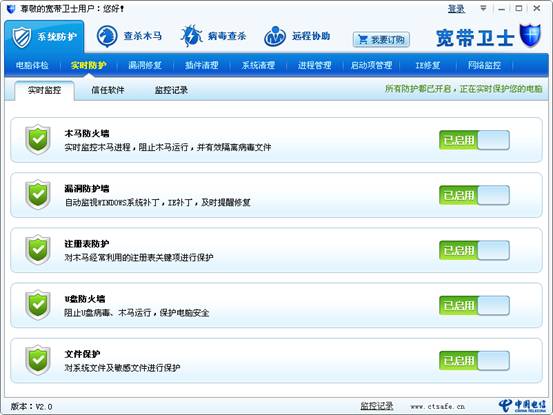Select the 实时防护 menu item

89,65
